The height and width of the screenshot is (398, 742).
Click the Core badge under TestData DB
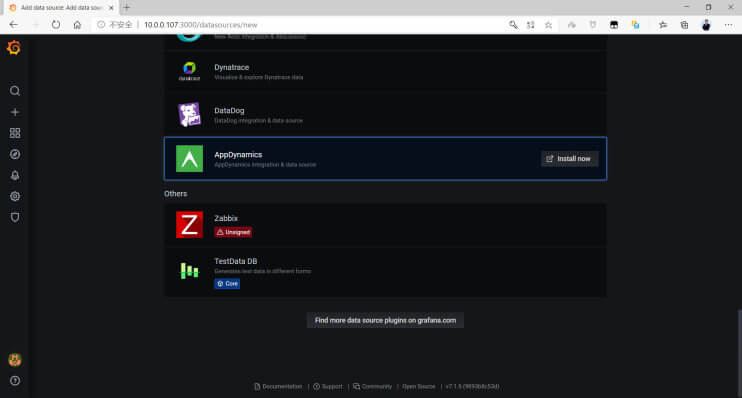(x=227, y=284)
